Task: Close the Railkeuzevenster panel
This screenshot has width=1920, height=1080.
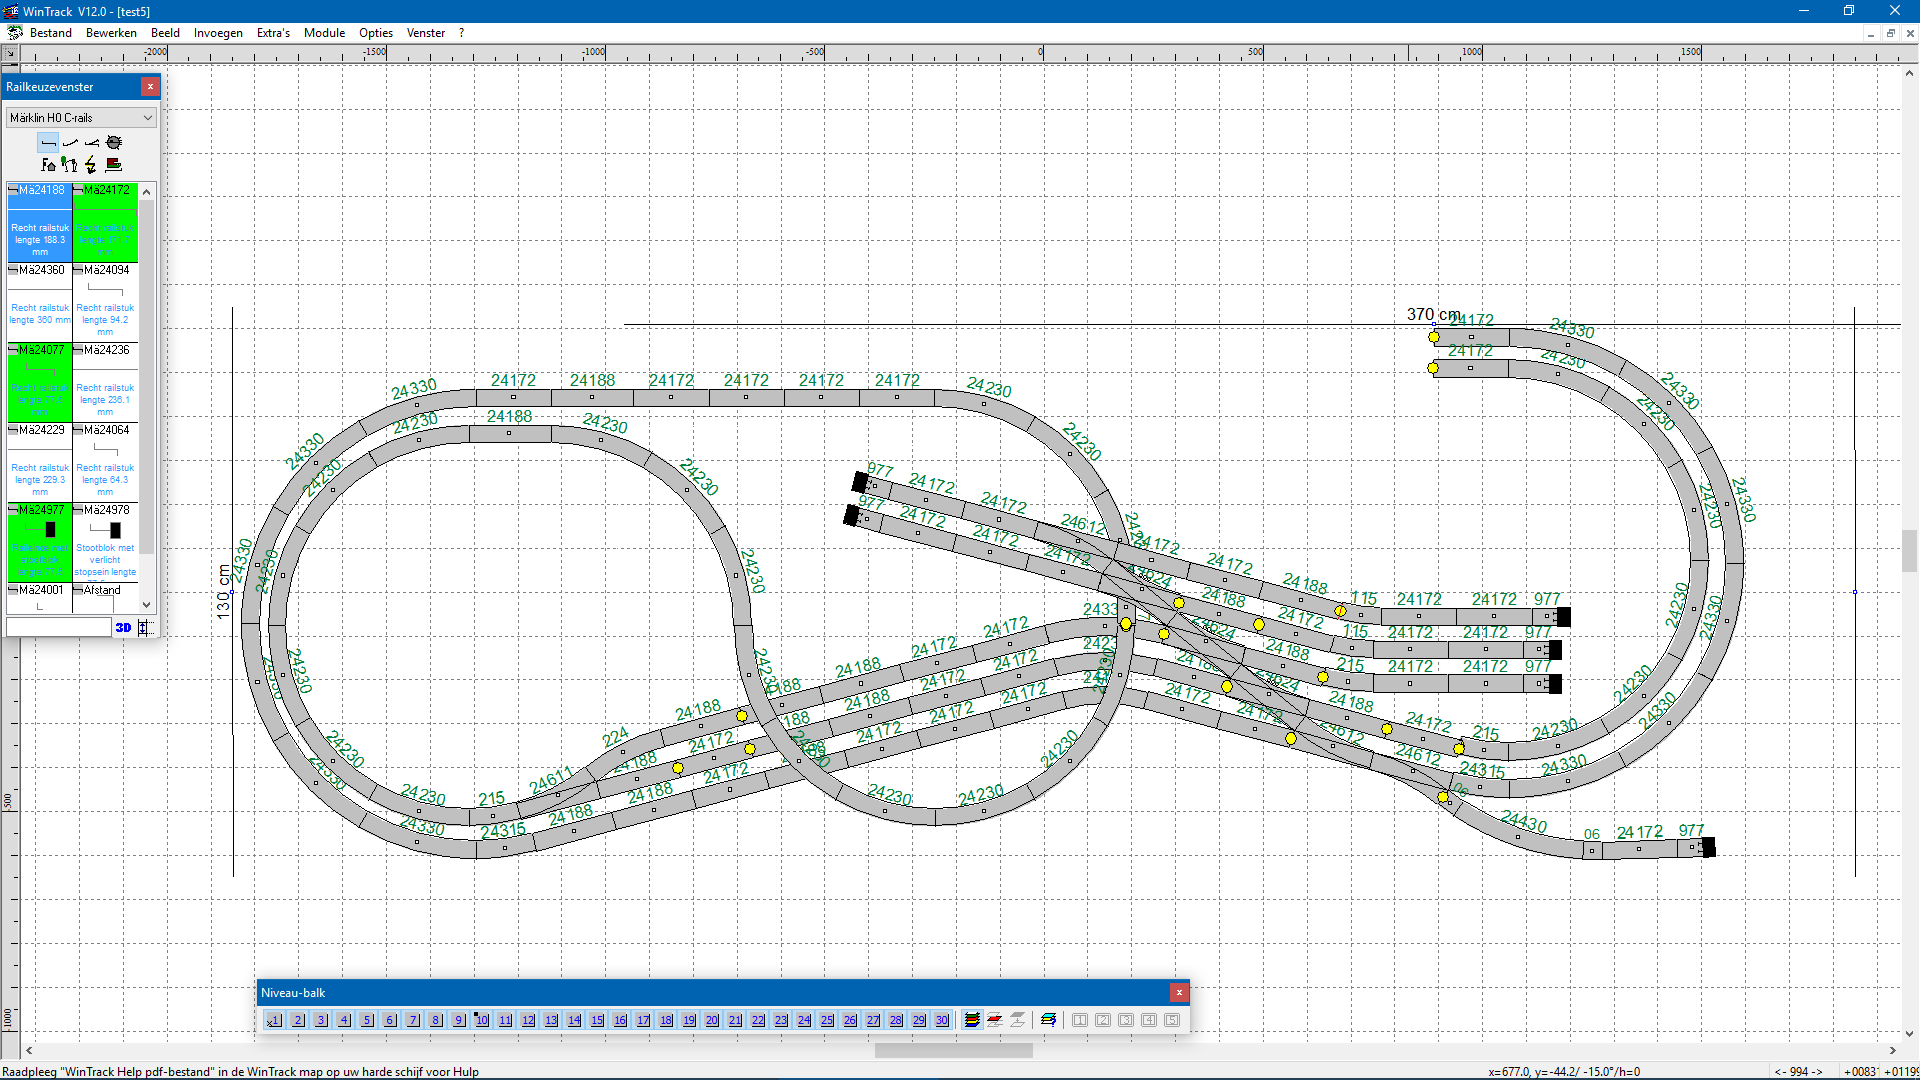Action: pyautogui.click(x=150, y=87)
